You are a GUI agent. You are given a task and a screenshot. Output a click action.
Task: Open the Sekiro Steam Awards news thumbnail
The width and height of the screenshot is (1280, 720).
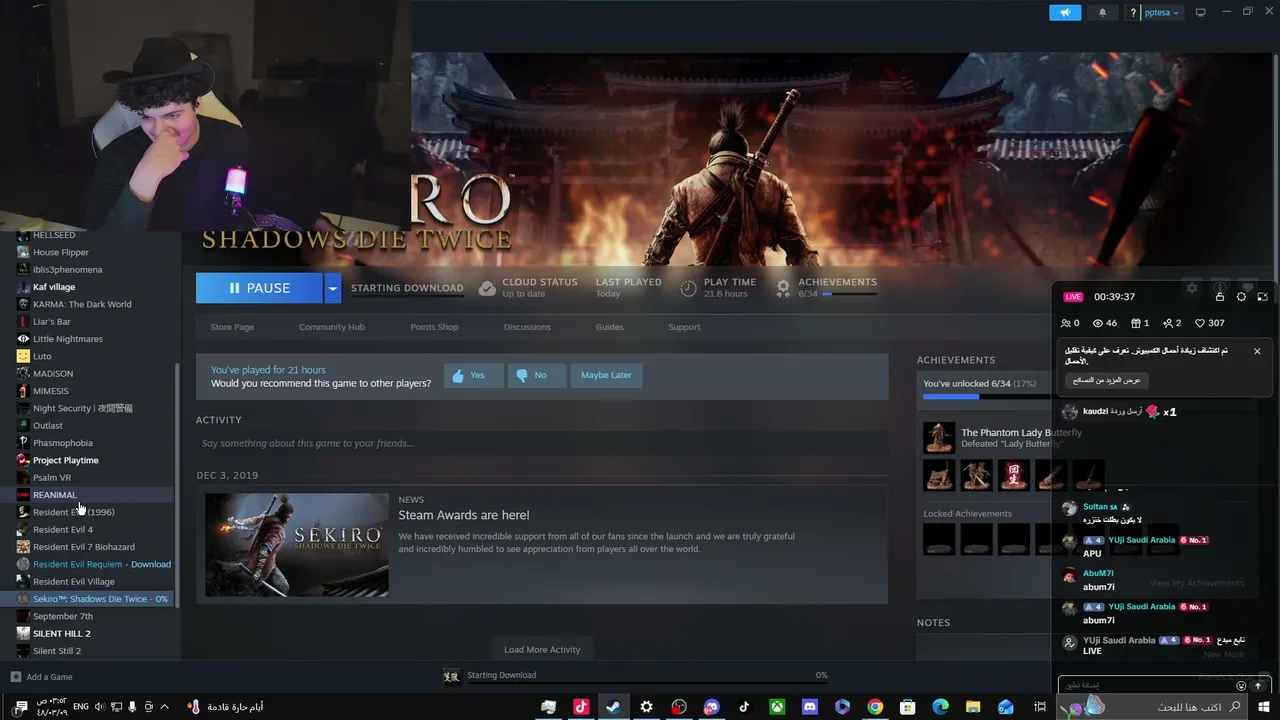click(297, 545)
